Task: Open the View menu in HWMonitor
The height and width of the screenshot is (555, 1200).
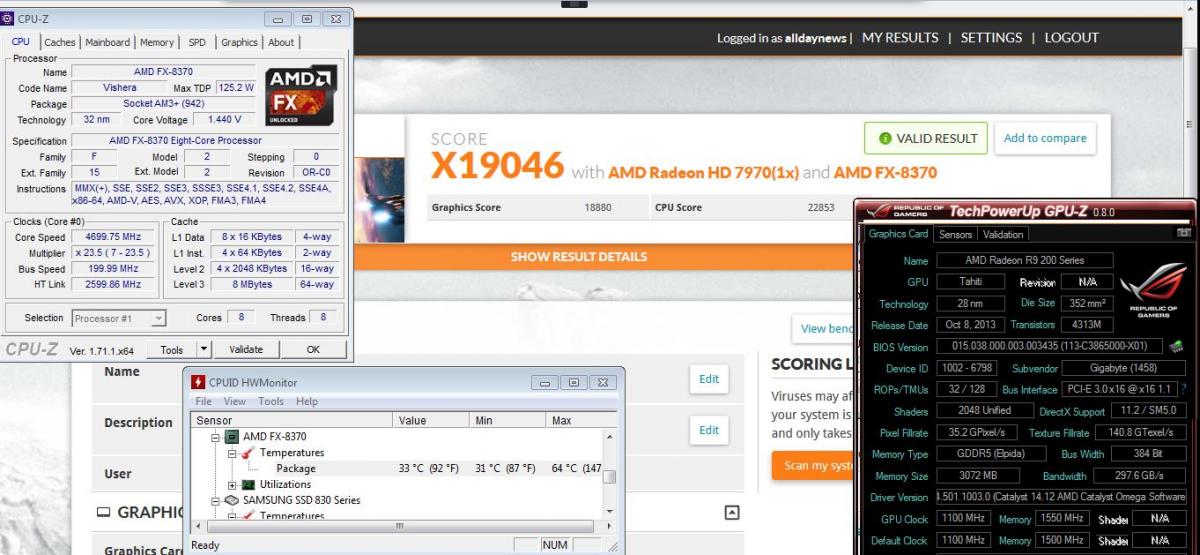Action: coord(235,401)
